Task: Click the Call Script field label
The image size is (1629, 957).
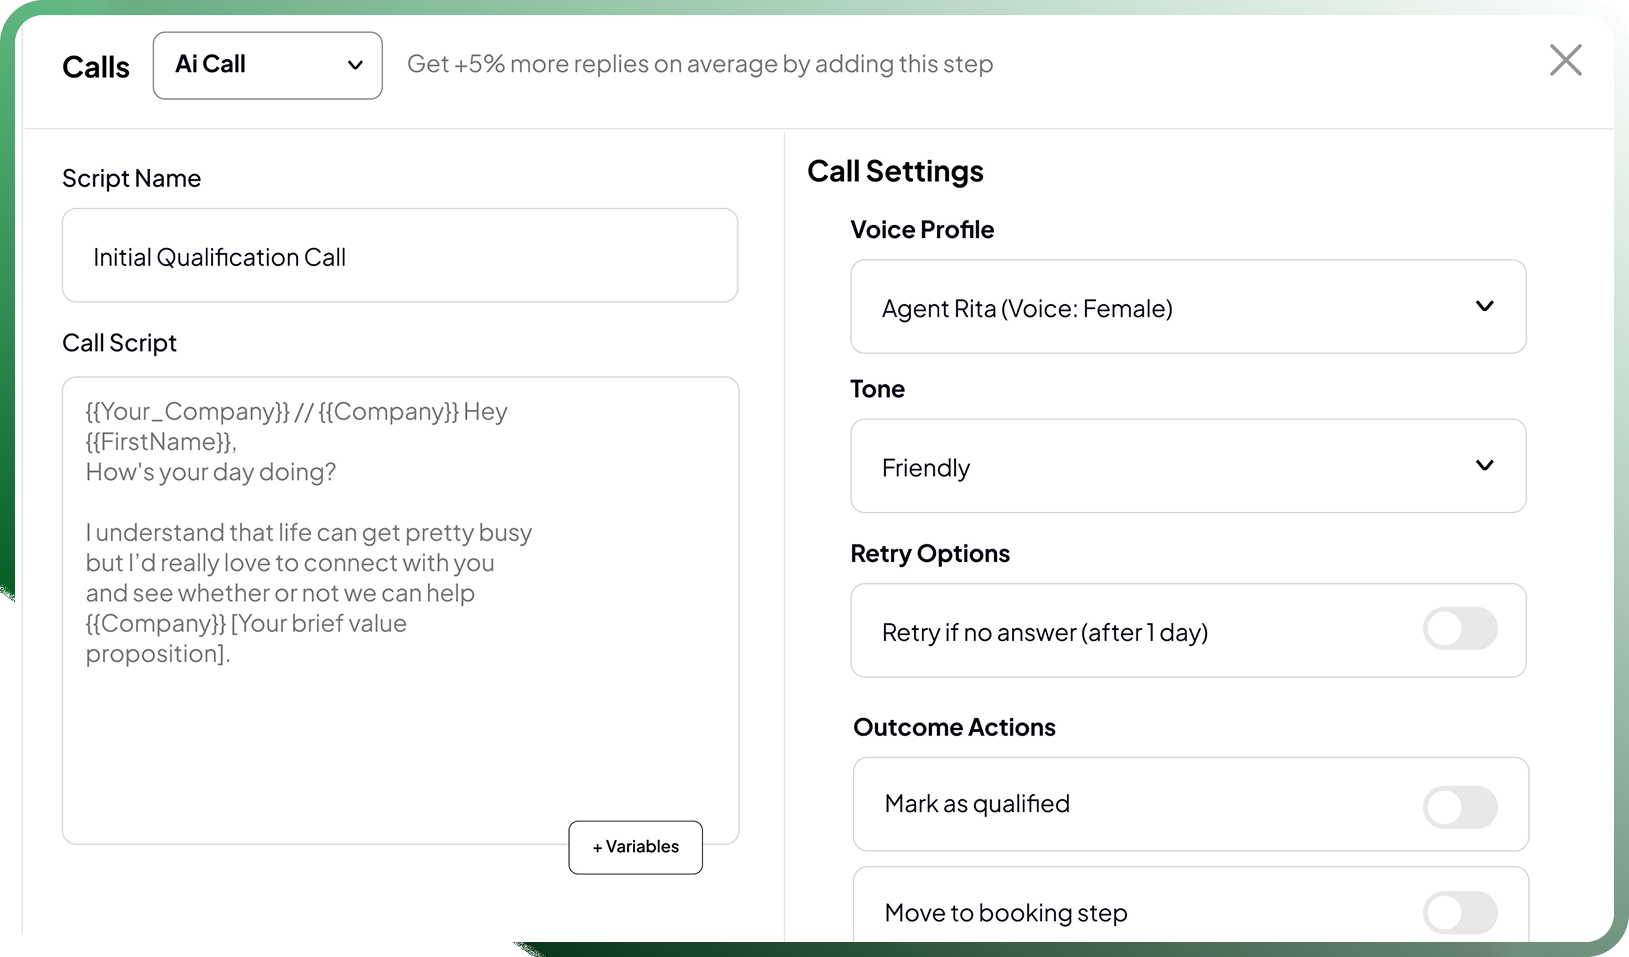Action: 119,343
